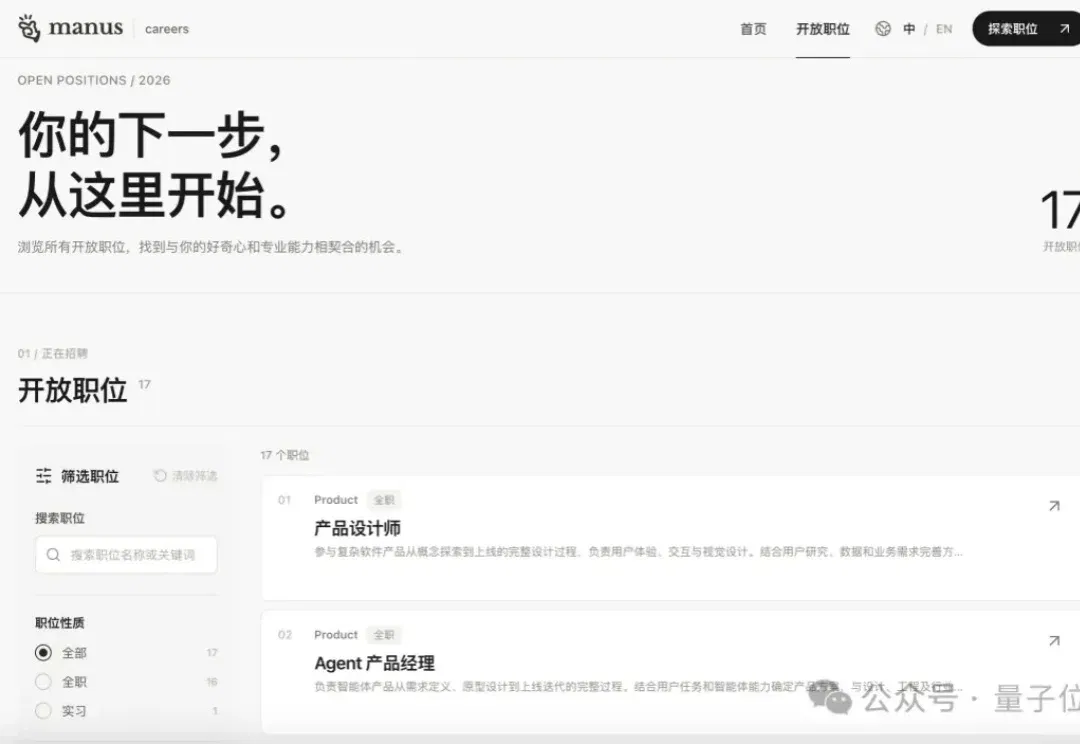Viewport: 1080px width, 744px height.
Task: Click the Product label on card 01
Action: coord(336,500)
